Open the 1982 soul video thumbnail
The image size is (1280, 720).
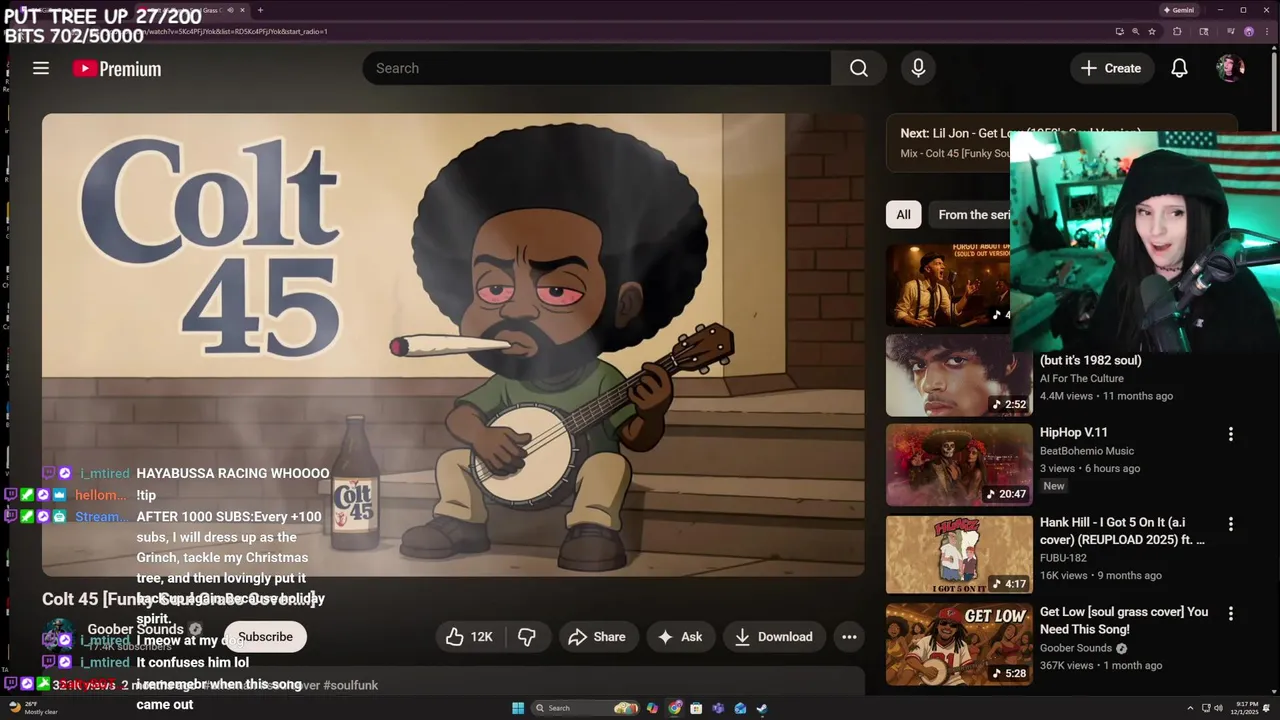coord(959,375)
